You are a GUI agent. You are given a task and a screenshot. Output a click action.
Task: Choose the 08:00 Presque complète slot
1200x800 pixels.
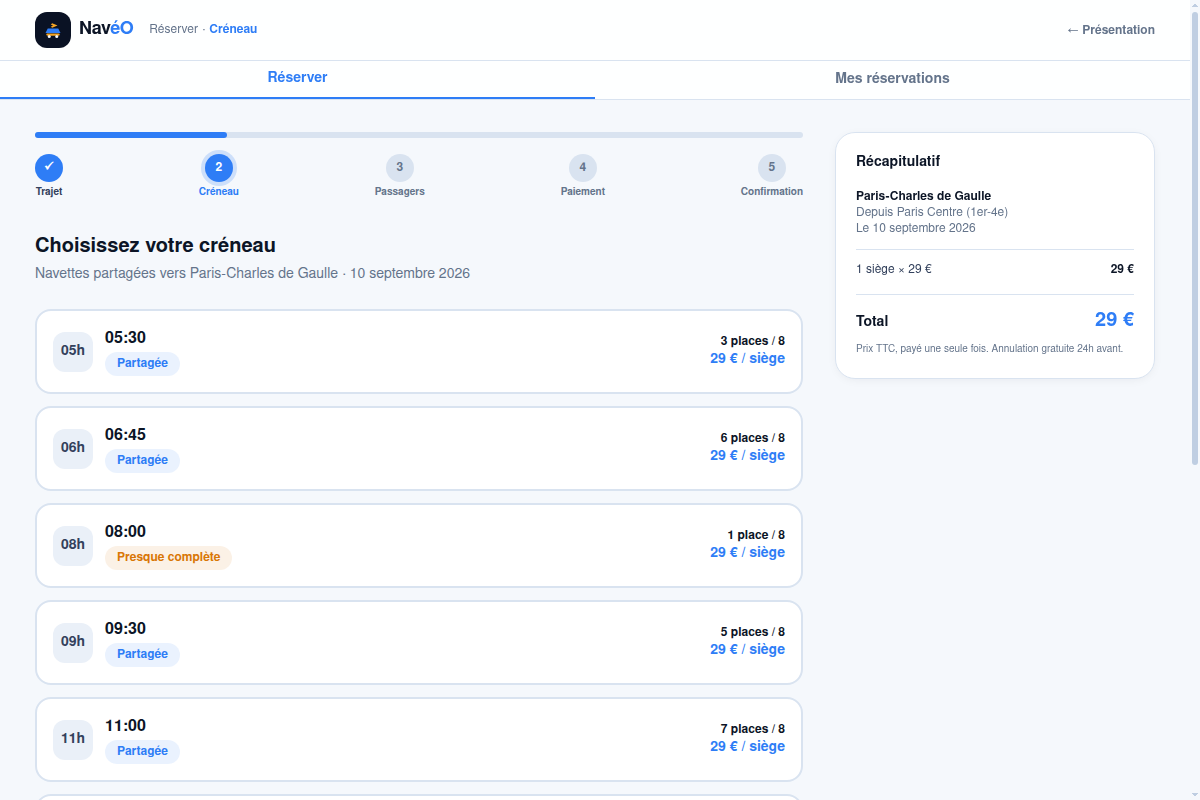pos(419,545)
